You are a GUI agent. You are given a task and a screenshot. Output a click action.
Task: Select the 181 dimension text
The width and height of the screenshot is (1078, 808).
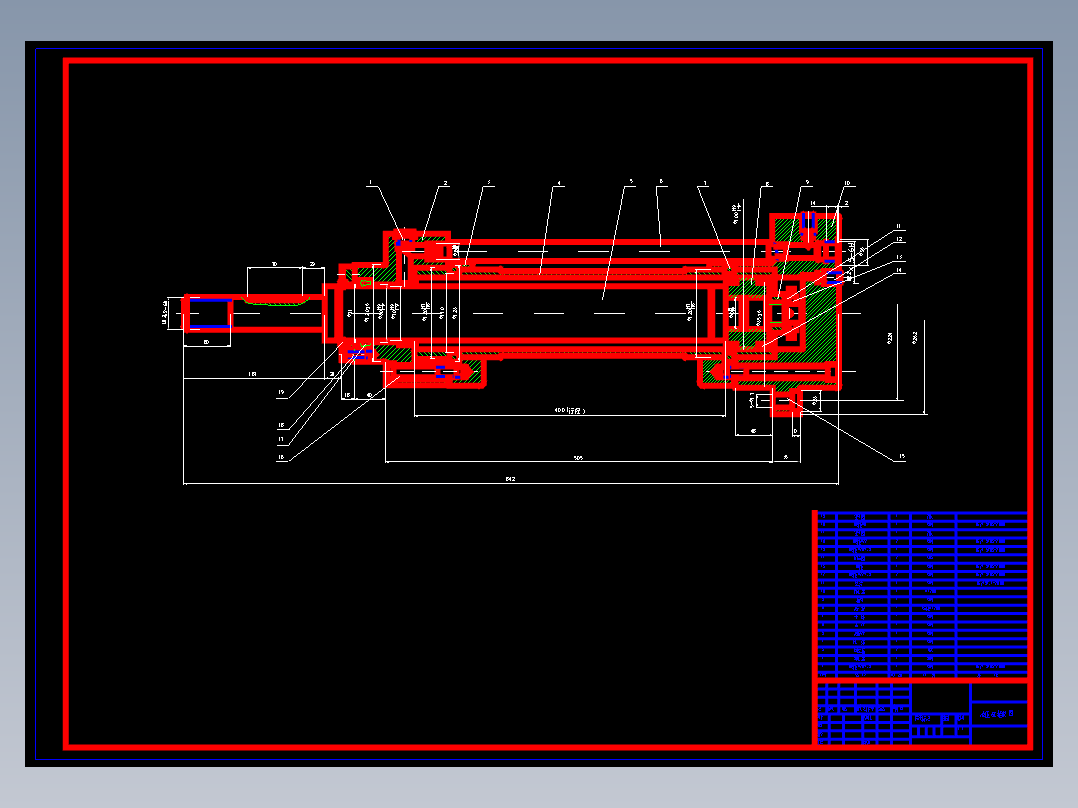252,374
